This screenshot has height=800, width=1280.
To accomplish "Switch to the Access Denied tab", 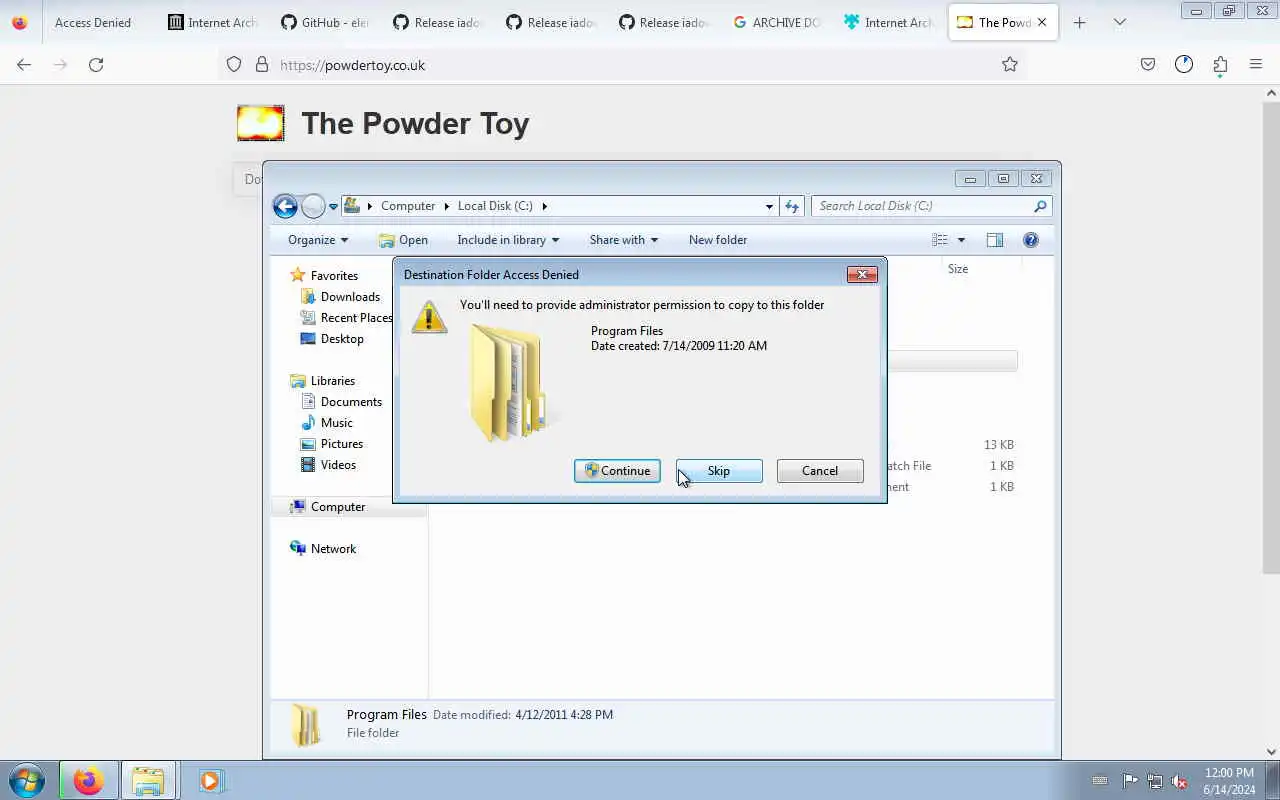I will [x=93, y=22].
